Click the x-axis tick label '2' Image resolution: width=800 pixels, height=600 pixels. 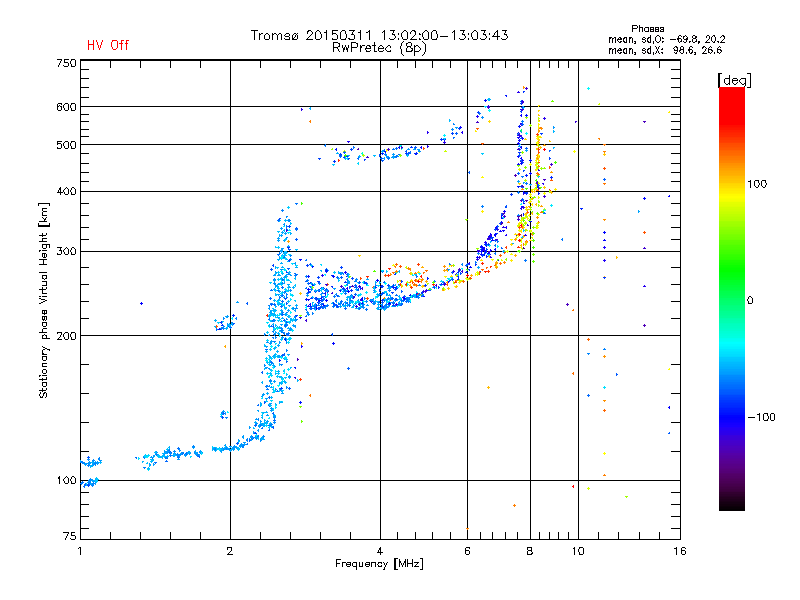pyautogui.click(x=230, y=551)
